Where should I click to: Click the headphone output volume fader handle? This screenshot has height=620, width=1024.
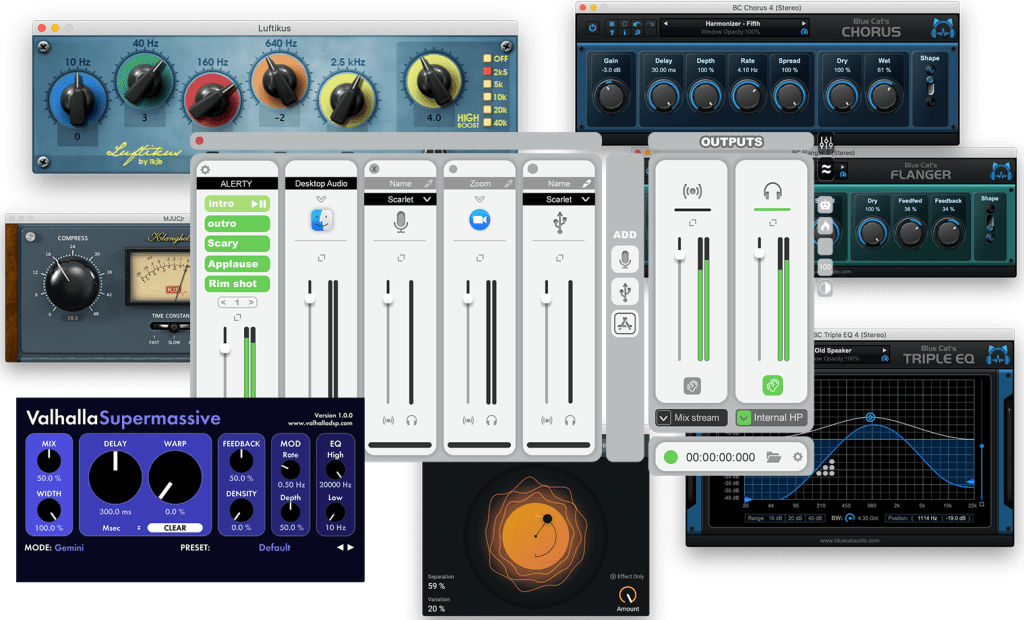coord(760,253)
